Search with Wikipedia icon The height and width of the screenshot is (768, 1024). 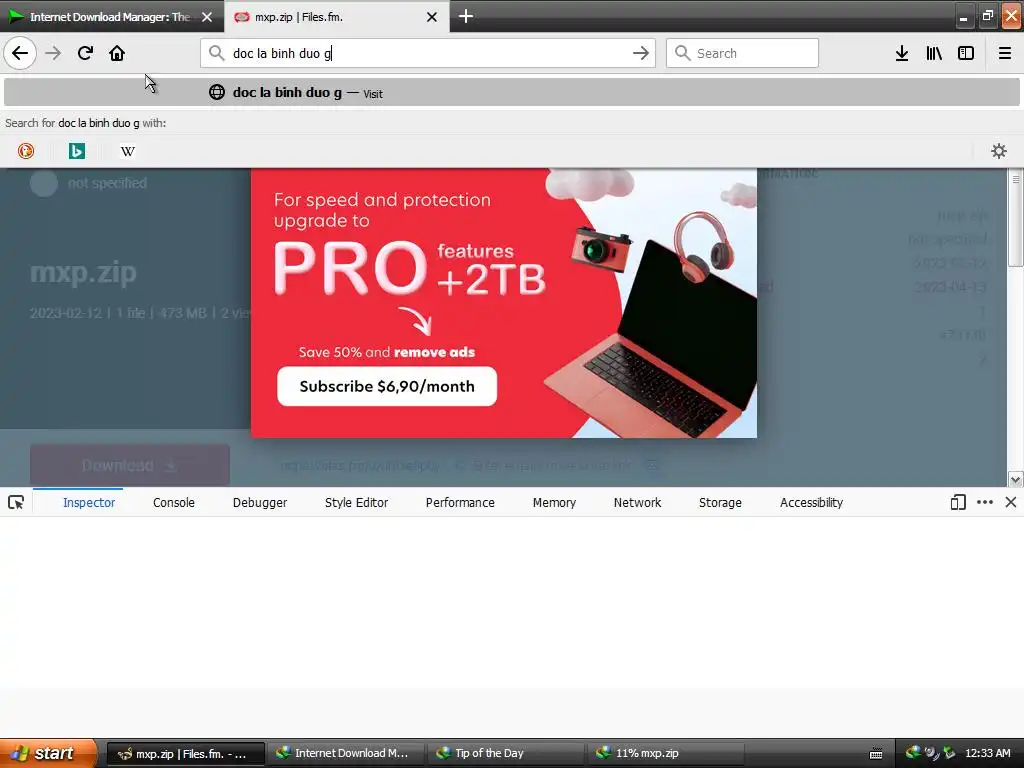tap(127, 151)
